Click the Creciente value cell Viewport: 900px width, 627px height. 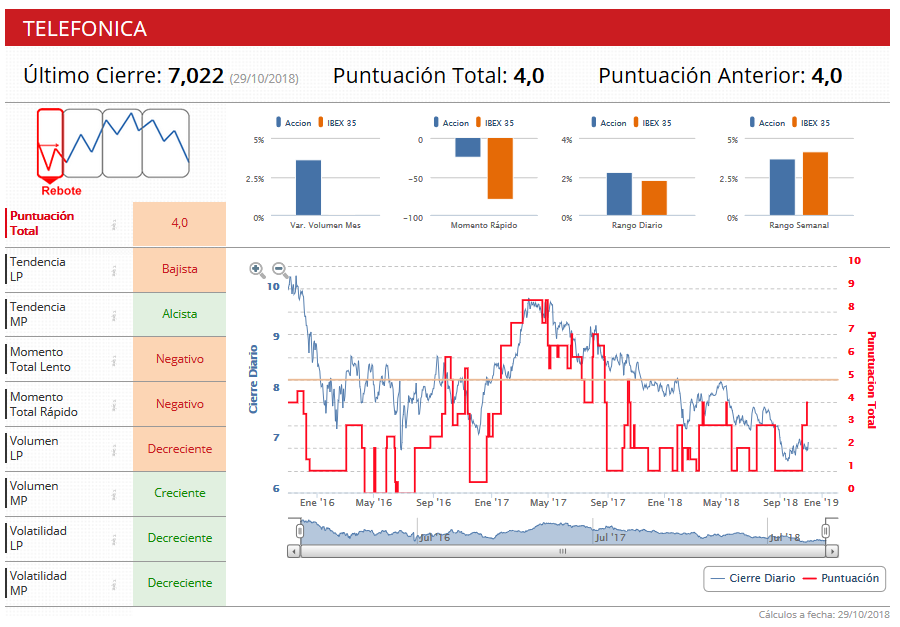(180, 493)
